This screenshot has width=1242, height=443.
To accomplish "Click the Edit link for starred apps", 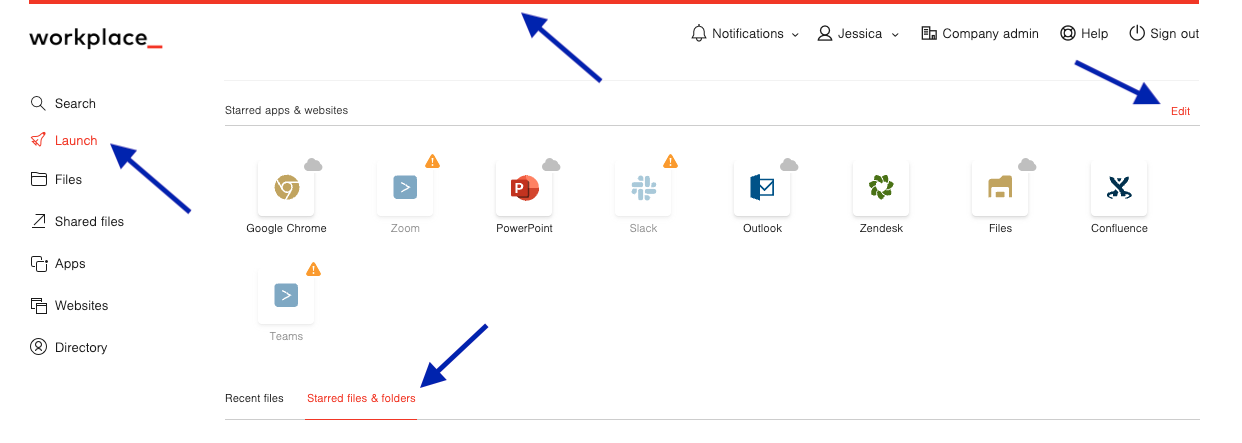I will [1180, 111].
